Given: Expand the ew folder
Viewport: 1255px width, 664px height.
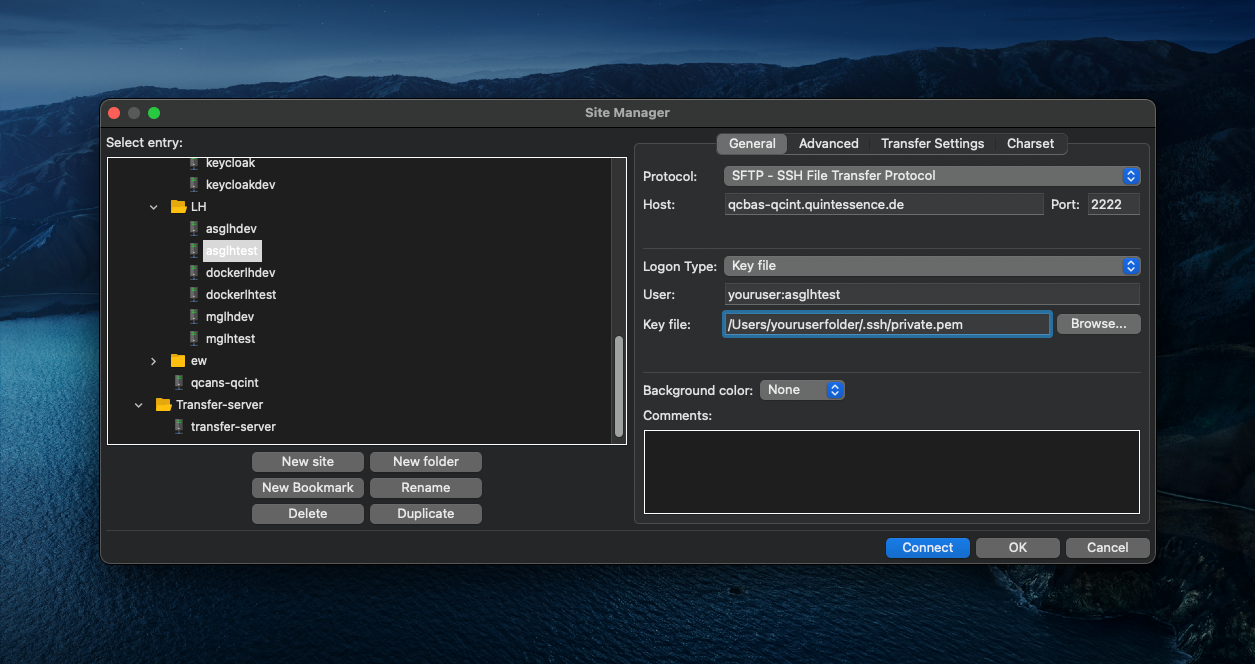Looking at the screenshot, I should coord(154,361).
